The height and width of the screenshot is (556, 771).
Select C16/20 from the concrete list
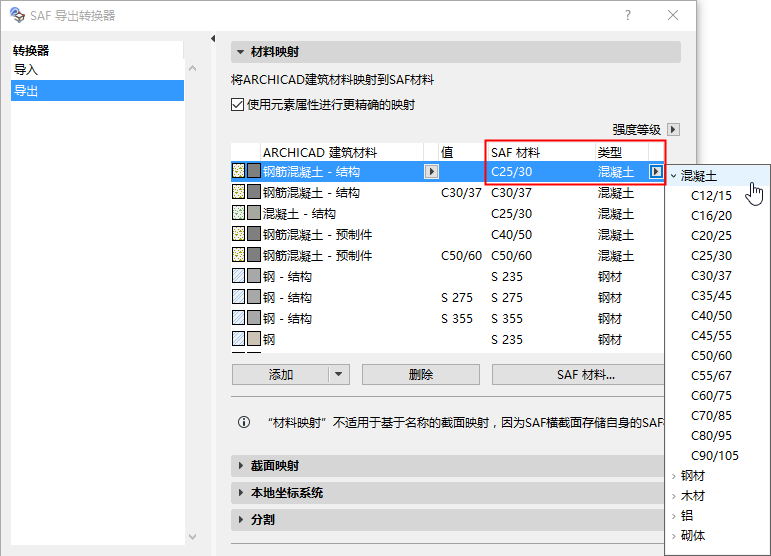711,216
